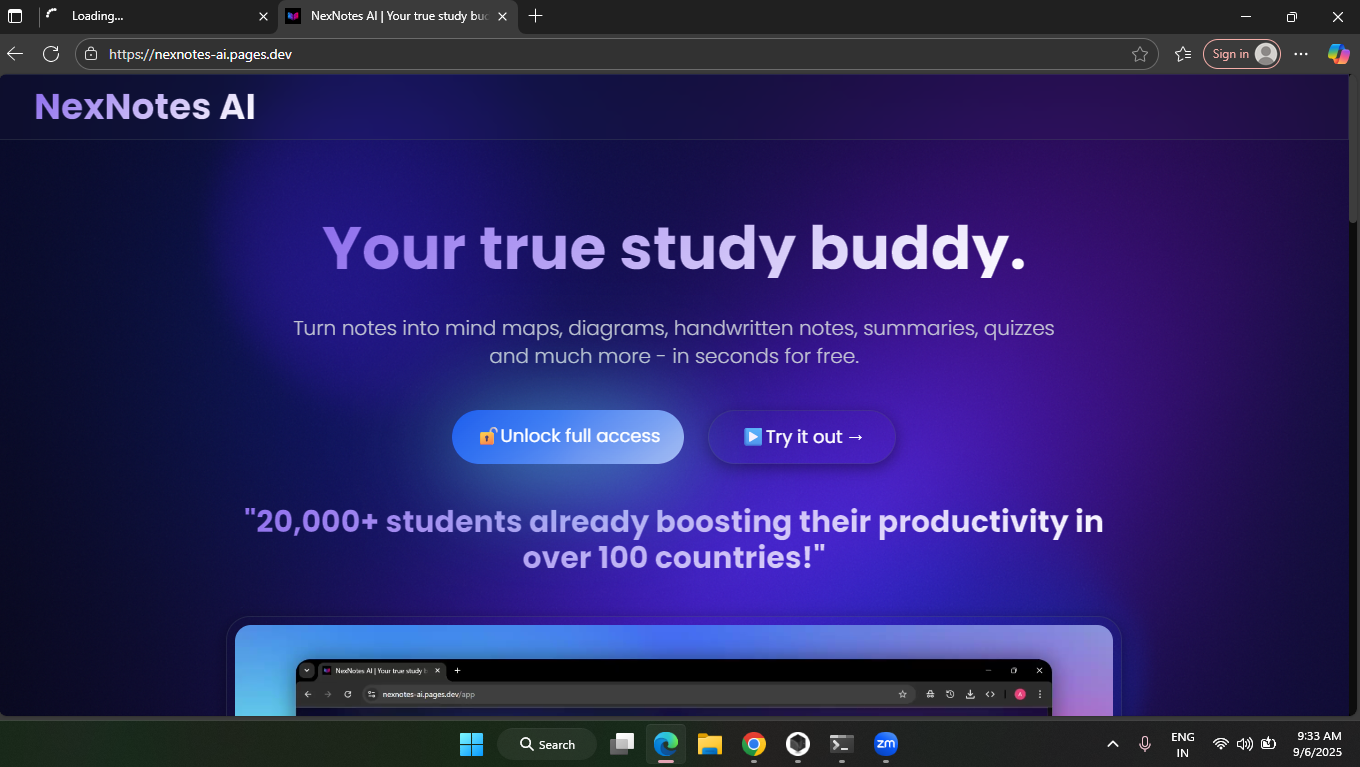Screen dimensions: 1360x767
Task: Close the NexNotes AI tab
Action: (x=502, y=16)
